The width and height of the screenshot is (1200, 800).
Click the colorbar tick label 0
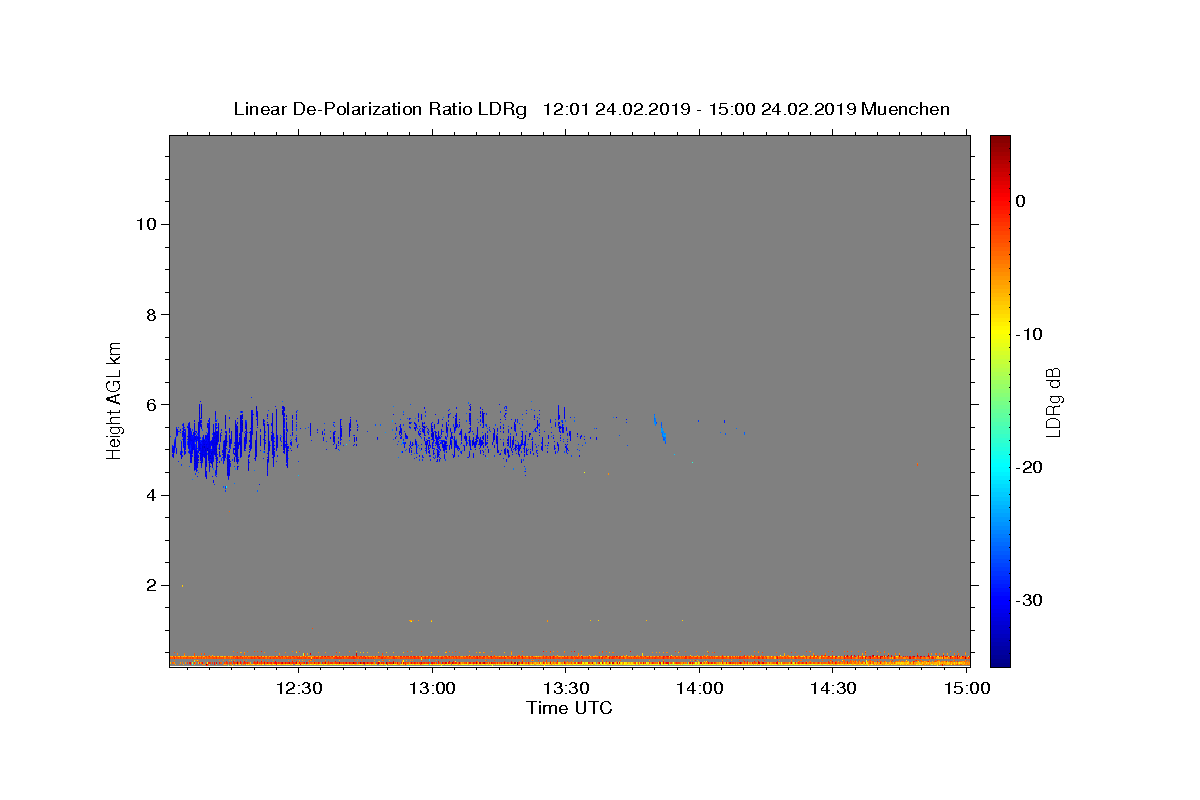[x=1020, y=201]
